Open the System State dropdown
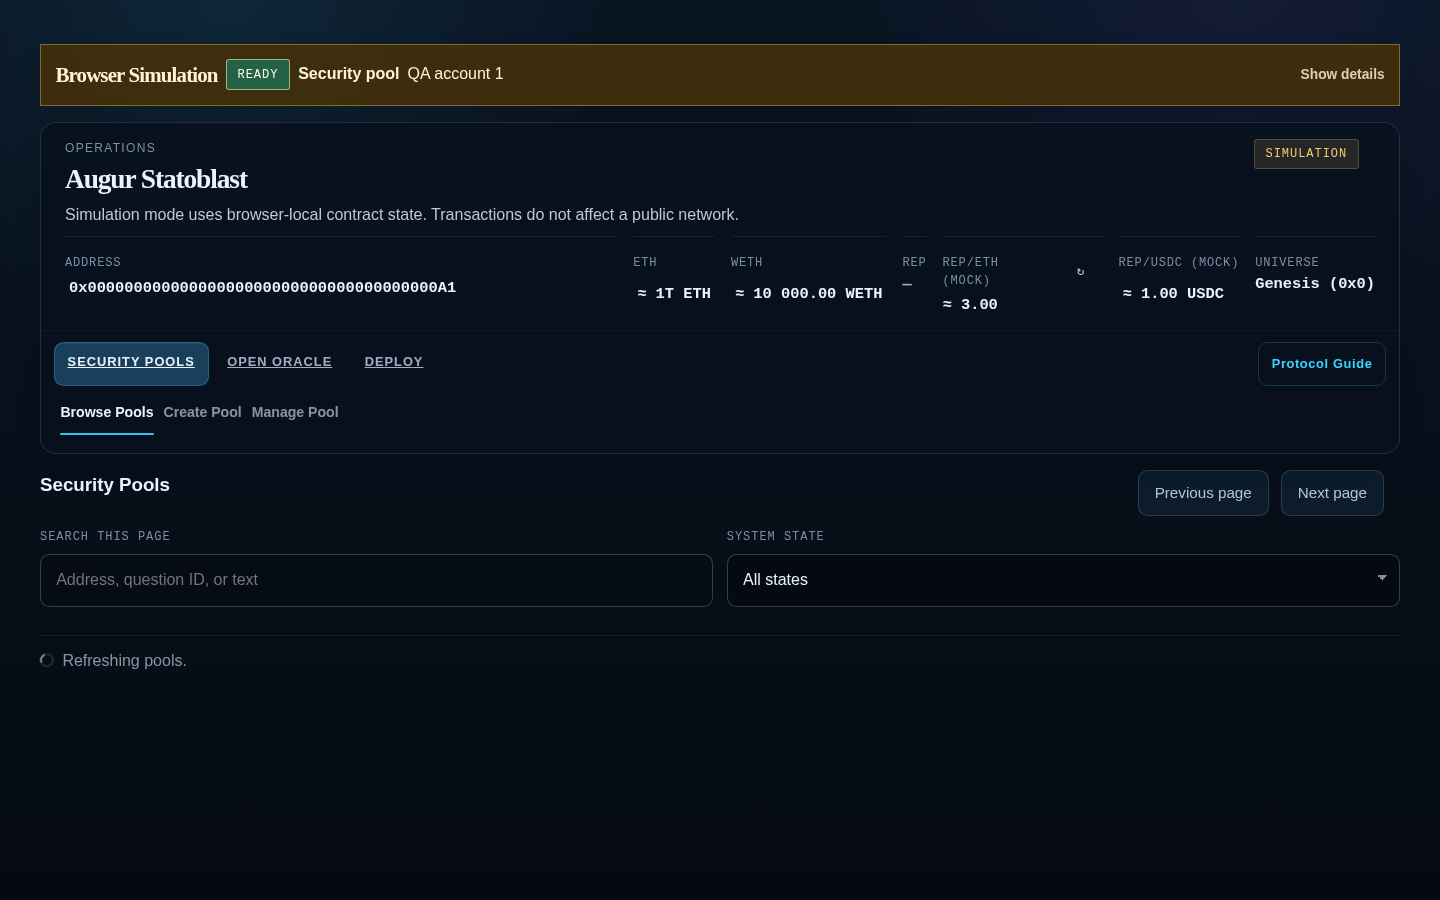This screenshot has height=900, width=1440. coord(1063,580)
